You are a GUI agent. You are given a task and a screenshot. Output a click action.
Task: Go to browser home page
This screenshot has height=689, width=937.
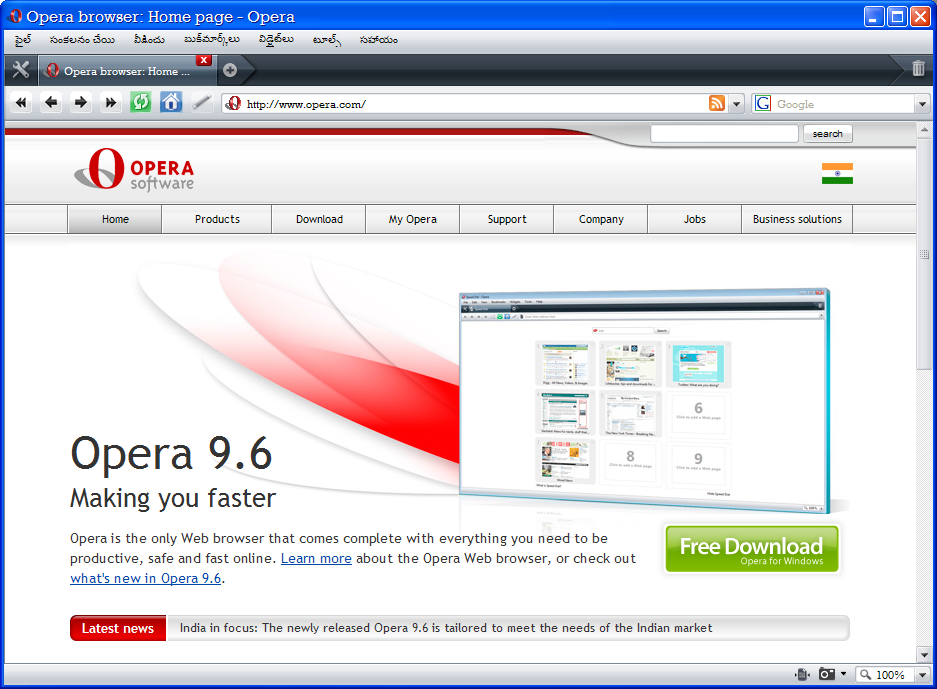point(170,102)
